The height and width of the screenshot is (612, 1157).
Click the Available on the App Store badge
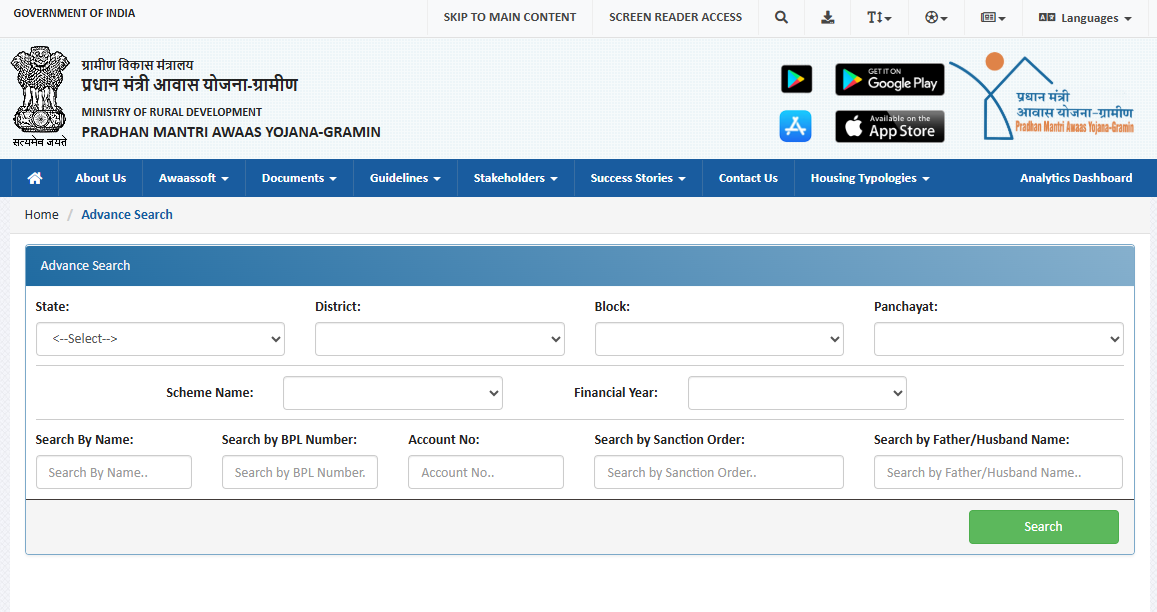[x=889, y=126]
